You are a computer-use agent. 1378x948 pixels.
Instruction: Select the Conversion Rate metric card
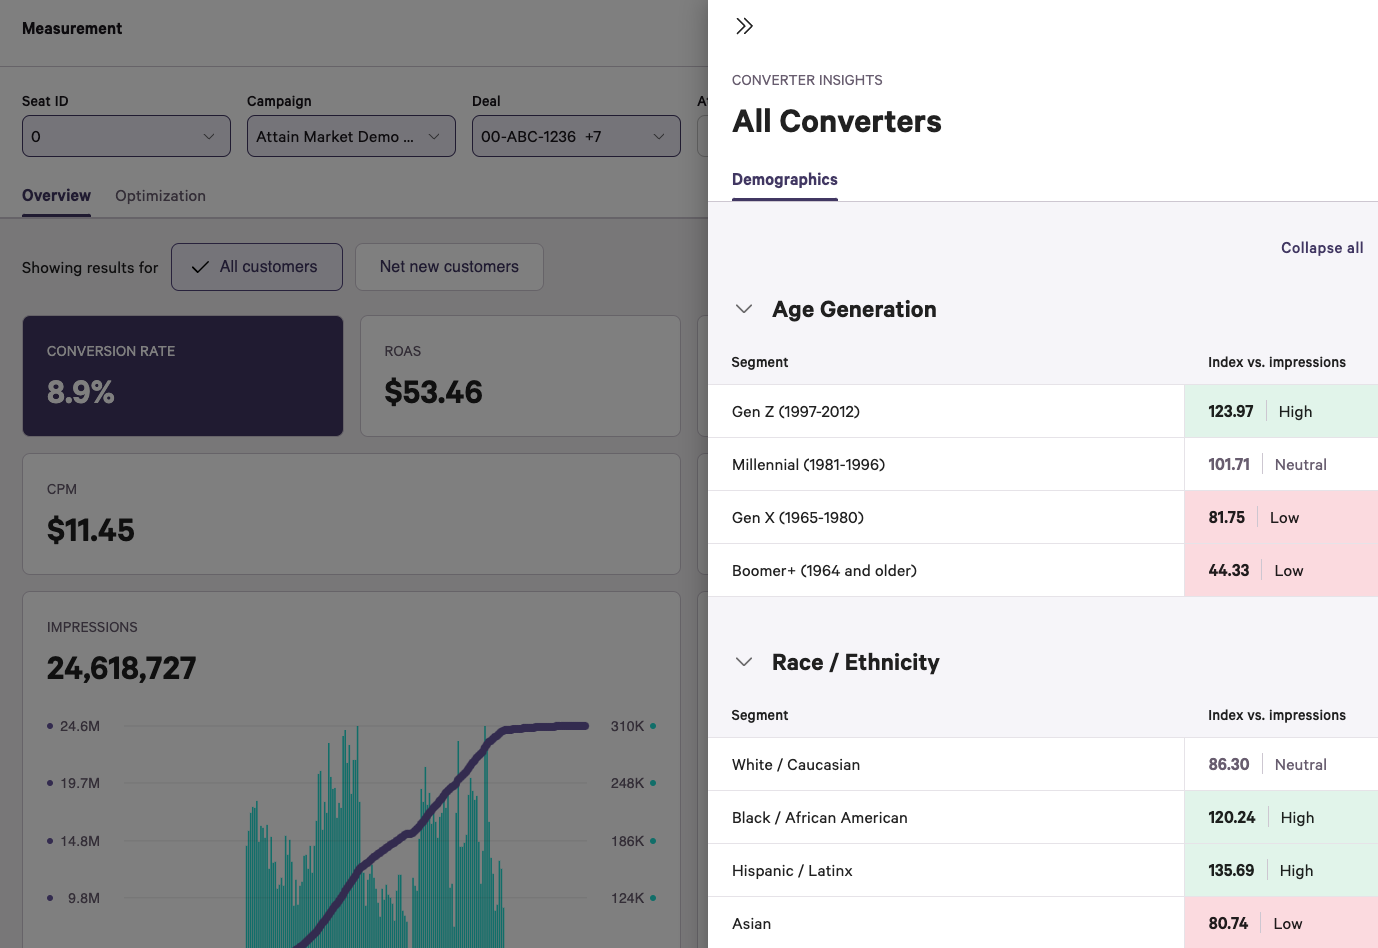[182, 376]
